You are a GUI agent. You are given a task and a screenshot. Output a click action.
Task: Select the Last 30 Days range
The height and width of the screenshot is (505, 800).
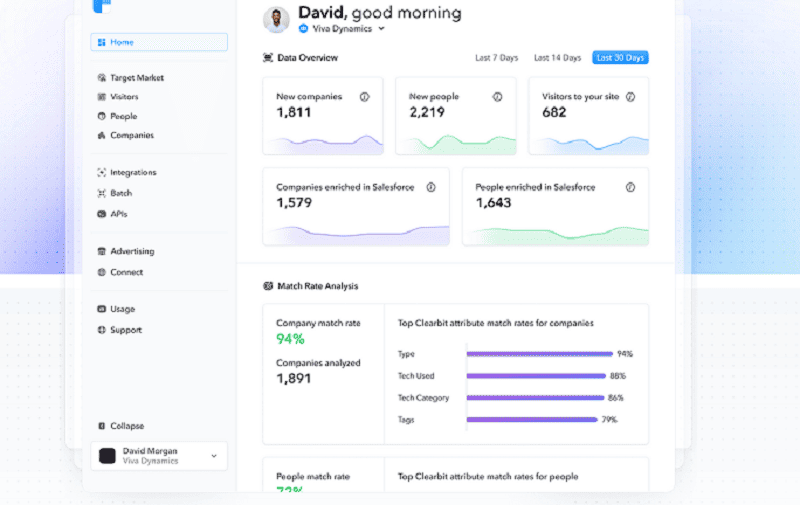tap(620, 58)
